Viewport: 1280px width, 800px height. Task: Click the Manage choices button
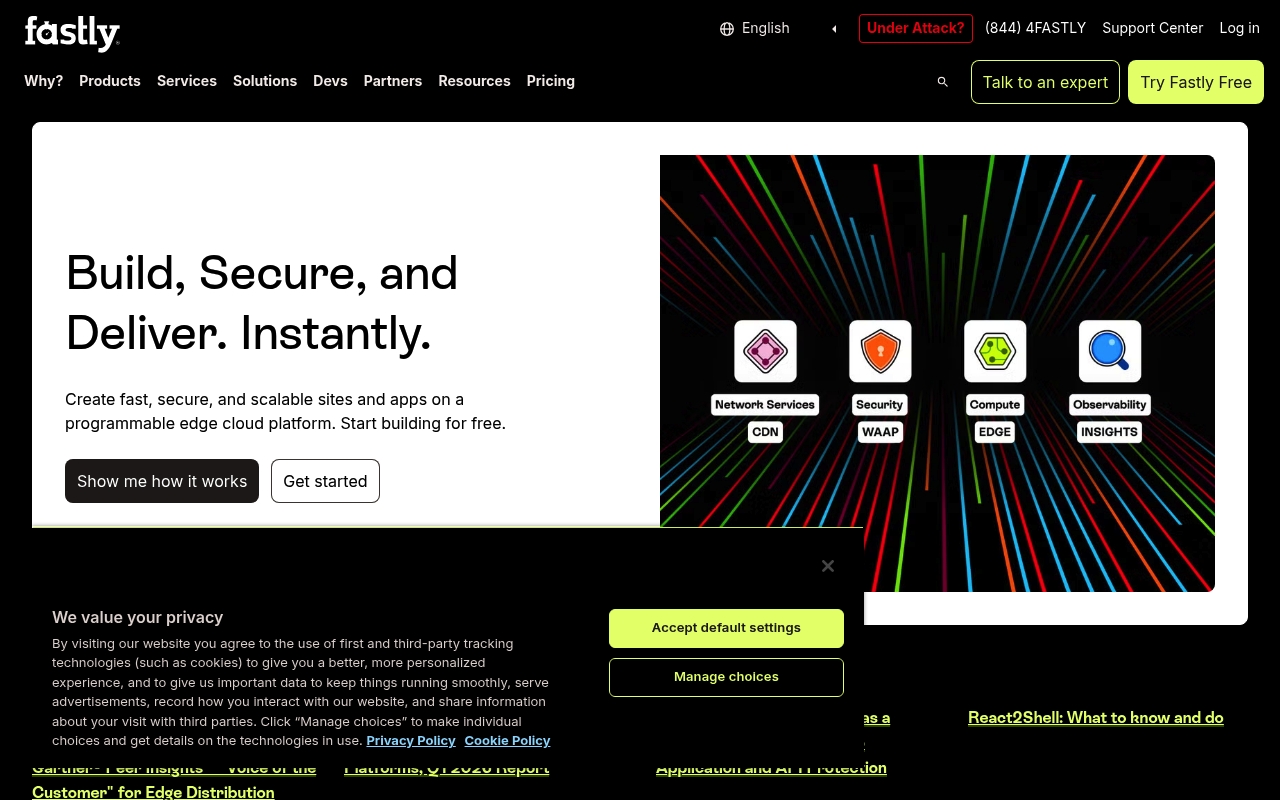(726, 677)
